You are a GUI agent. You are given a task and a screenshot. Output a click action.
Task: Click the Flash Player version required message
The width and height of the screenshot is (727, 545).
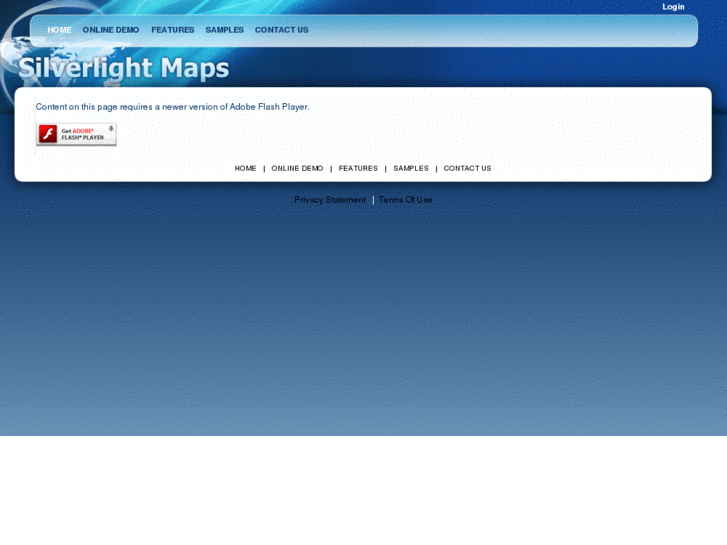pos(172,107)
